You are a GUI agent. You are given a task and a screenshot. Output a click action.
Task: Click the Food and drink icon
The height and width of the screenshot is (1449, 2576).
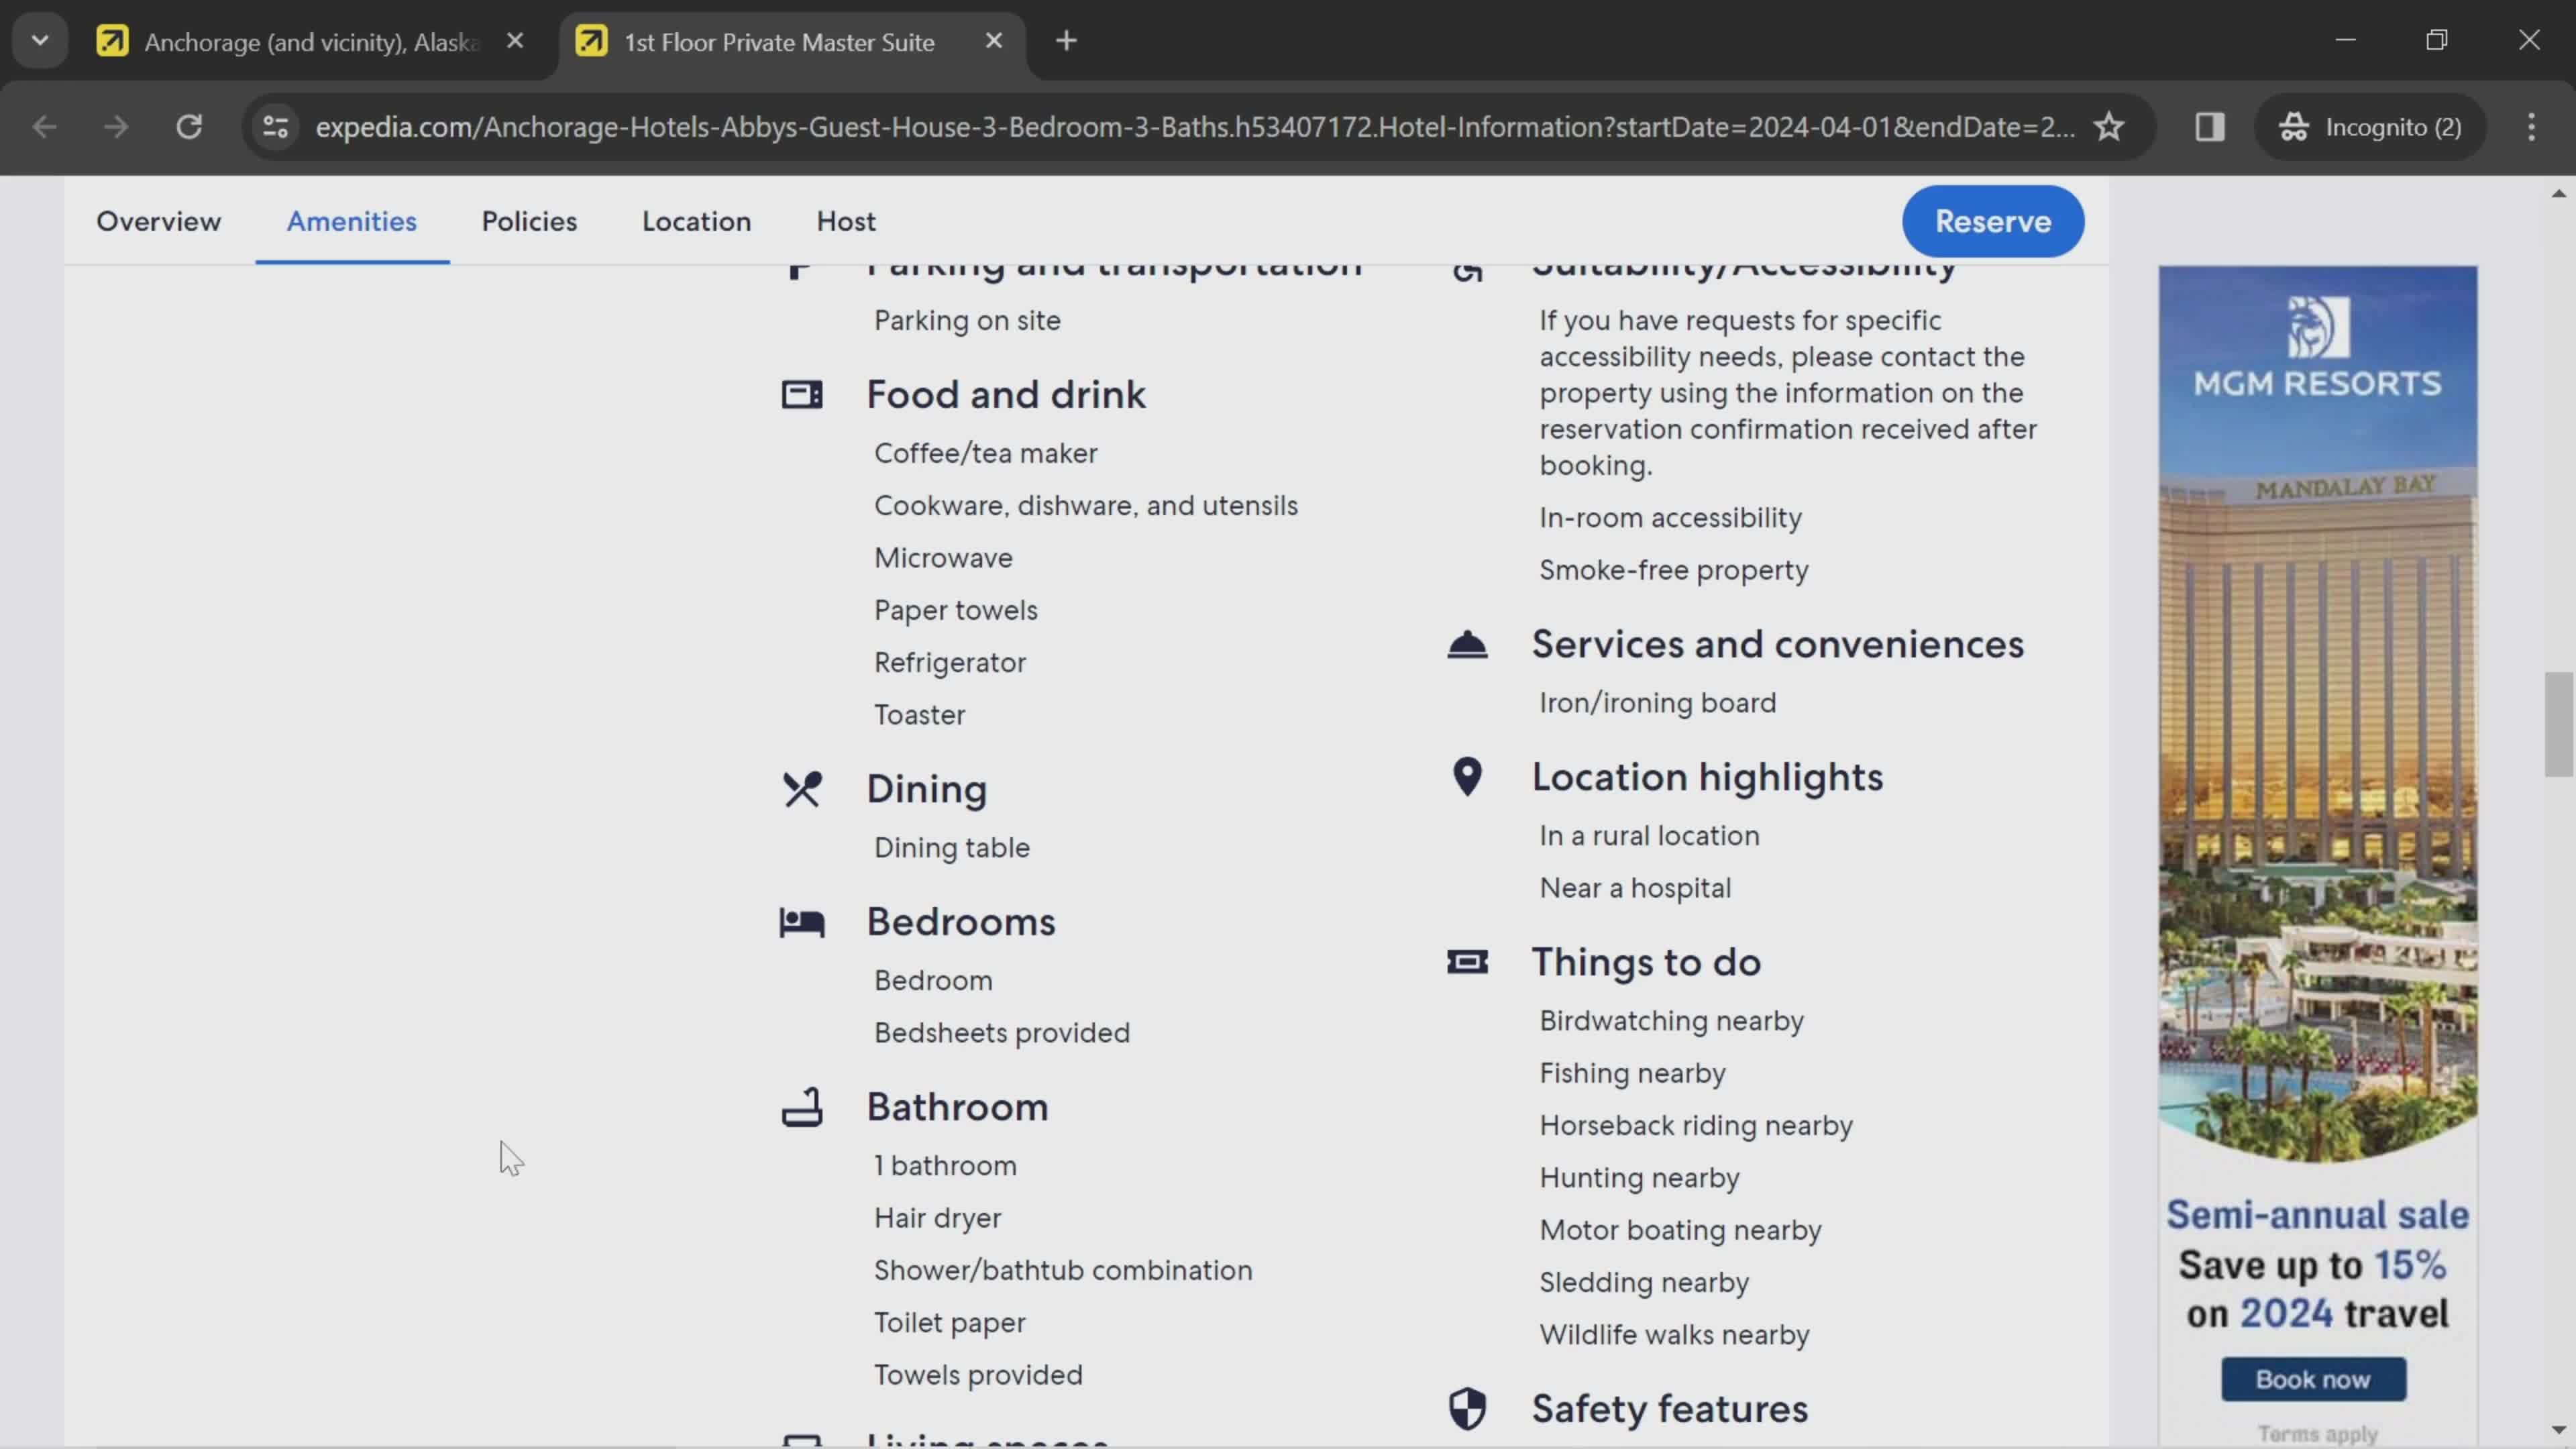(802, 395)
